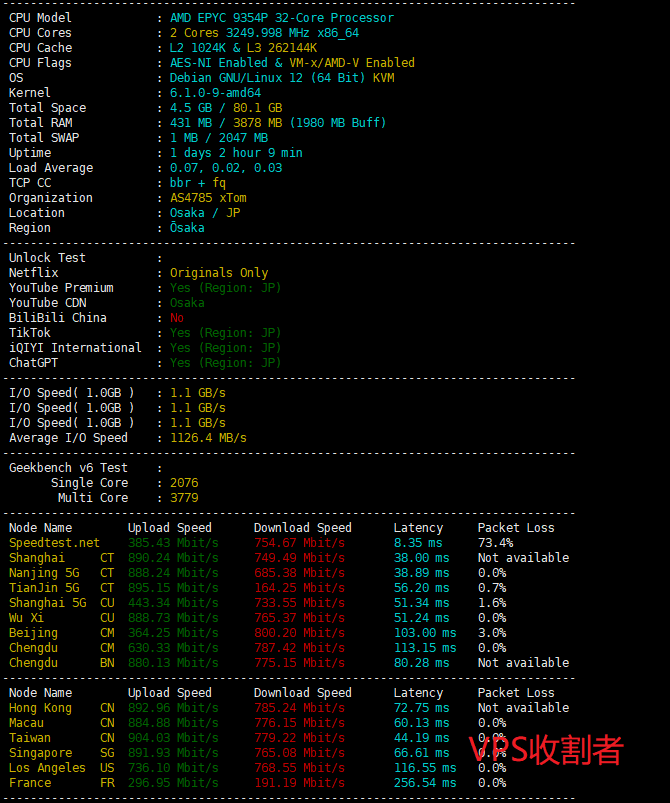This screenshot has width=670, height=803.
Task: Click the Netflix Originals Only result
Action: [x=219, y=273]
